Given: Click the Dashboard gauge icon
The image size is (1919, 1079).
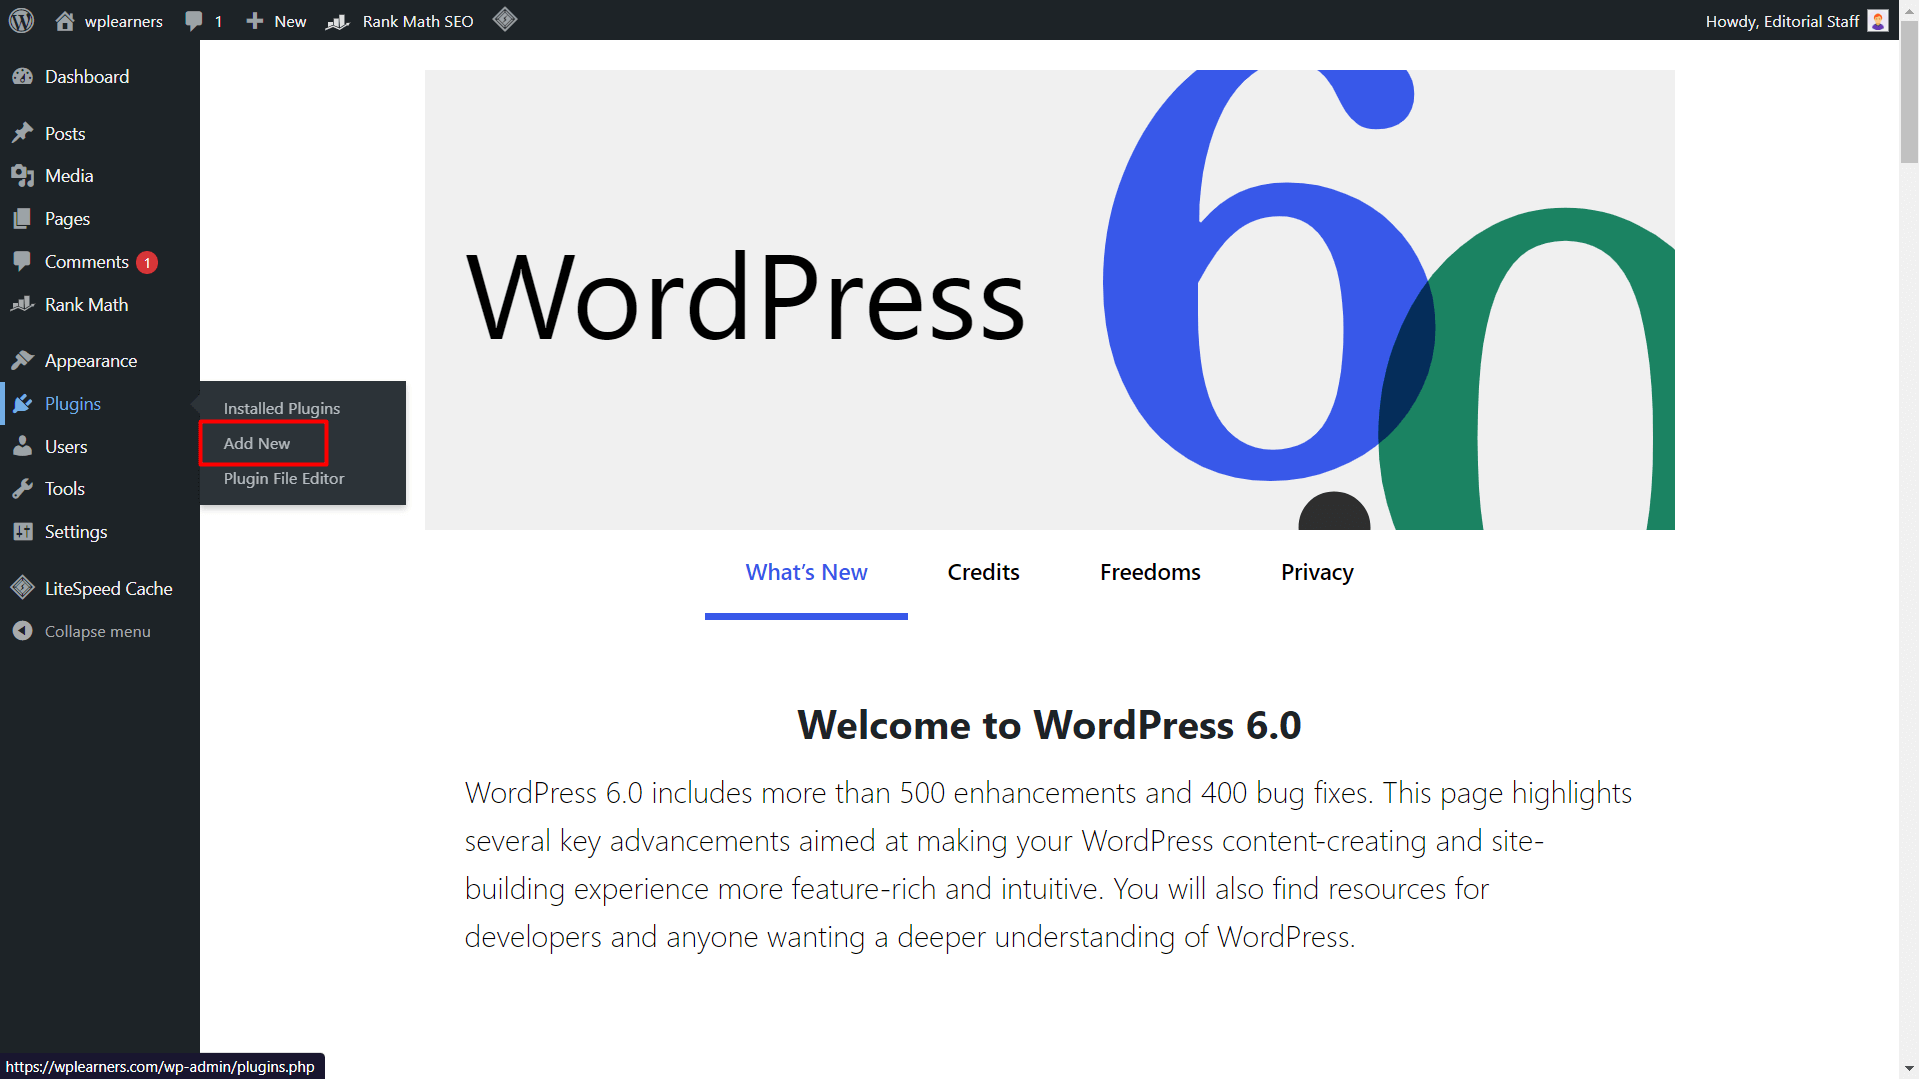Looking at the screenshot, I should click(x=23, y=77).
